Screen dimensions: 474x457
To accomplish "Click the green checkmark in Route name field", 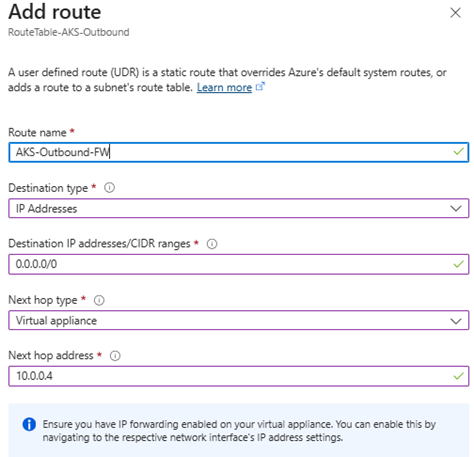I will [x=459, y=152].
